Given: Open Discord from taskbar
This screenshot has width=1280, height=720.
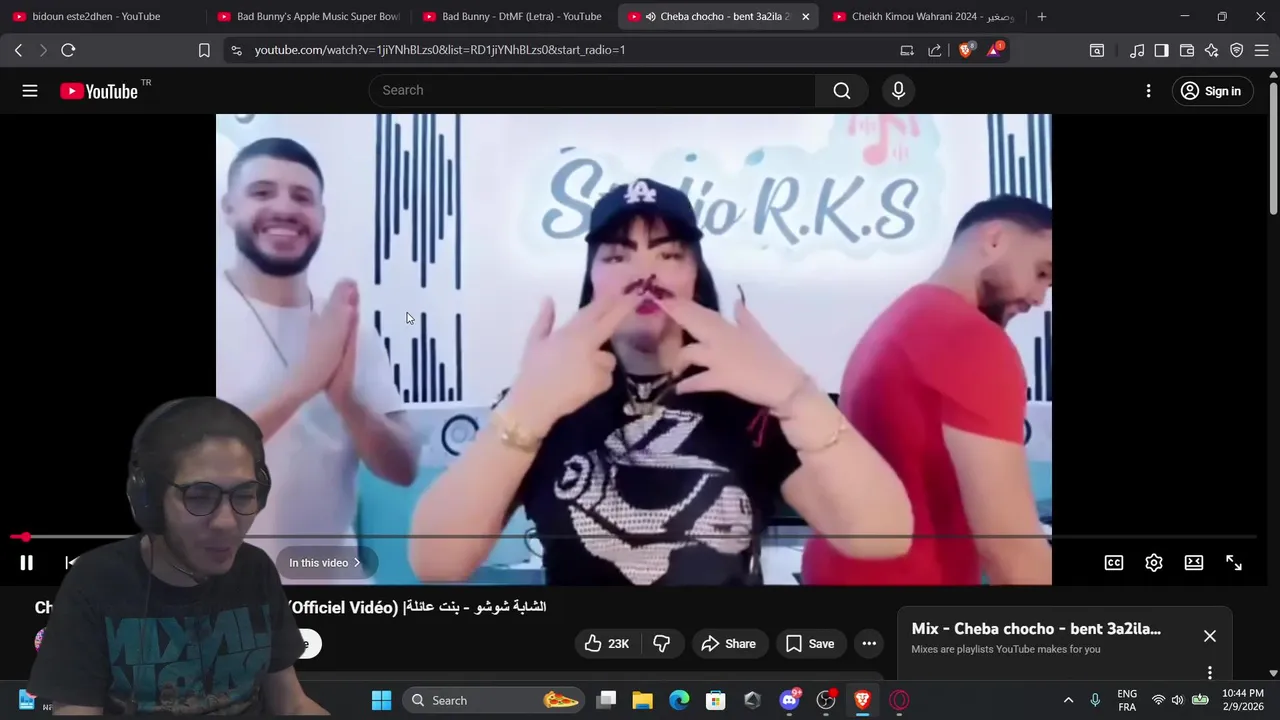Looking at the screenshot, I should 790,700.
